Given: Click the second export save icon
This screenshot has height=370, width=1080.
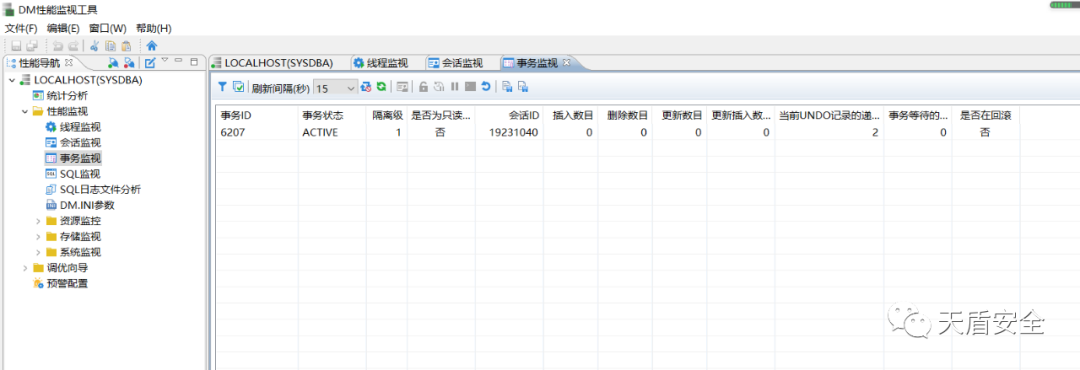Looking at the screenshot, I should (x=523, y=87).
